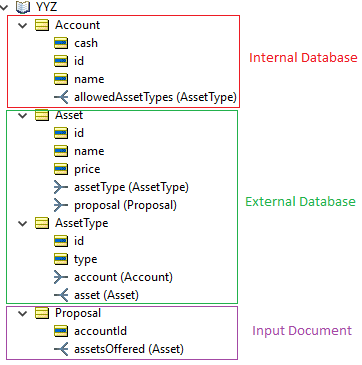Viewport: 362px width, 365px height.
Task: Click the accountId attribute icon
Action: (61, 331)
